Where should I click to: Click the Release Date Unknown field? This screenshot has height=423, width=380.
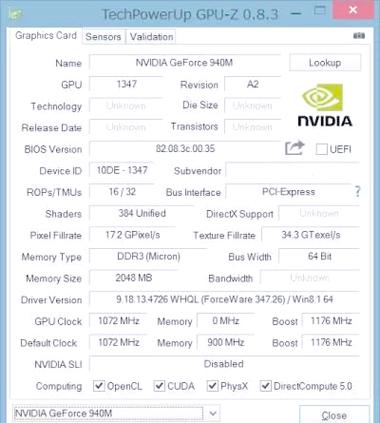[x=126, y=127]
